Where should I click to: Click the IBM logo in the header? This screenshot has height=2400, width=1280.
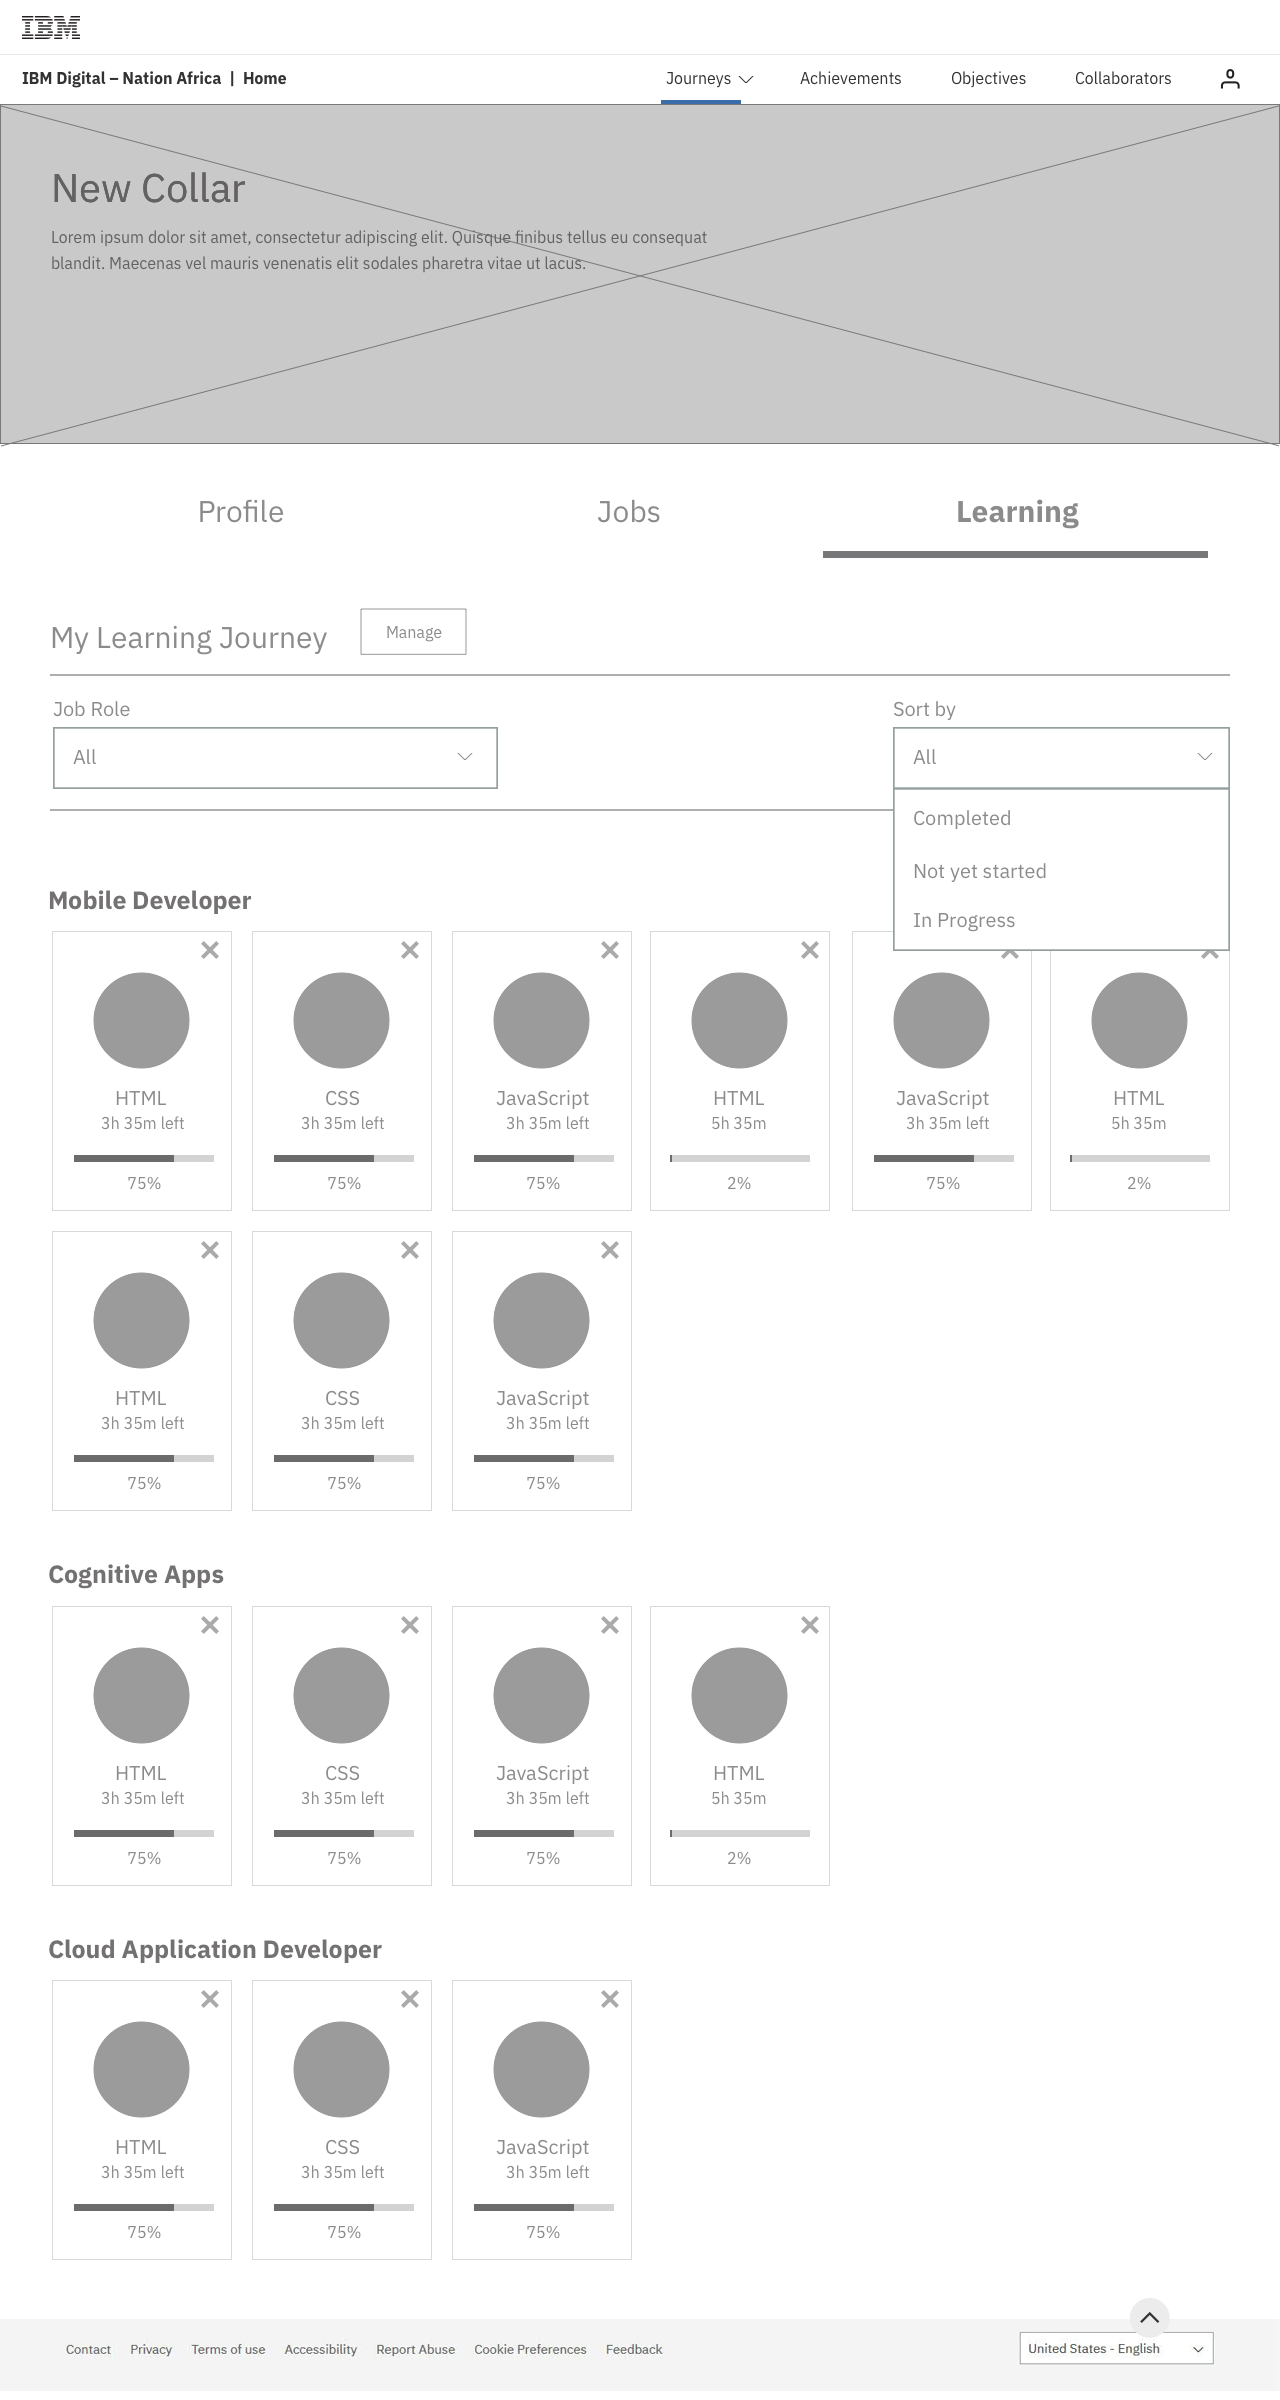(x=51, y=28)
